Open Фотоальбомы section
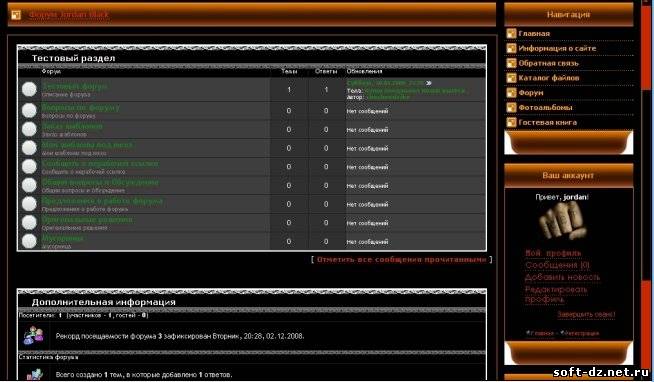654x382 pixels. [x=545, y=108]
